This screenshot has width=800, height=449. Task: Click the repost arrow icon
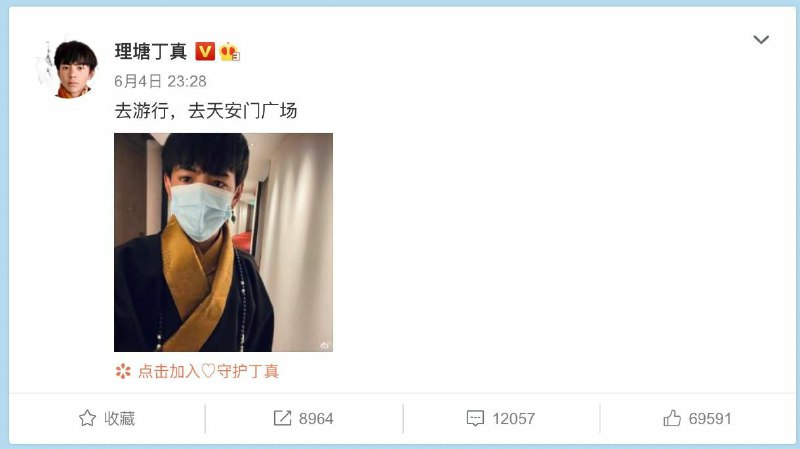[x=282, y=418]
